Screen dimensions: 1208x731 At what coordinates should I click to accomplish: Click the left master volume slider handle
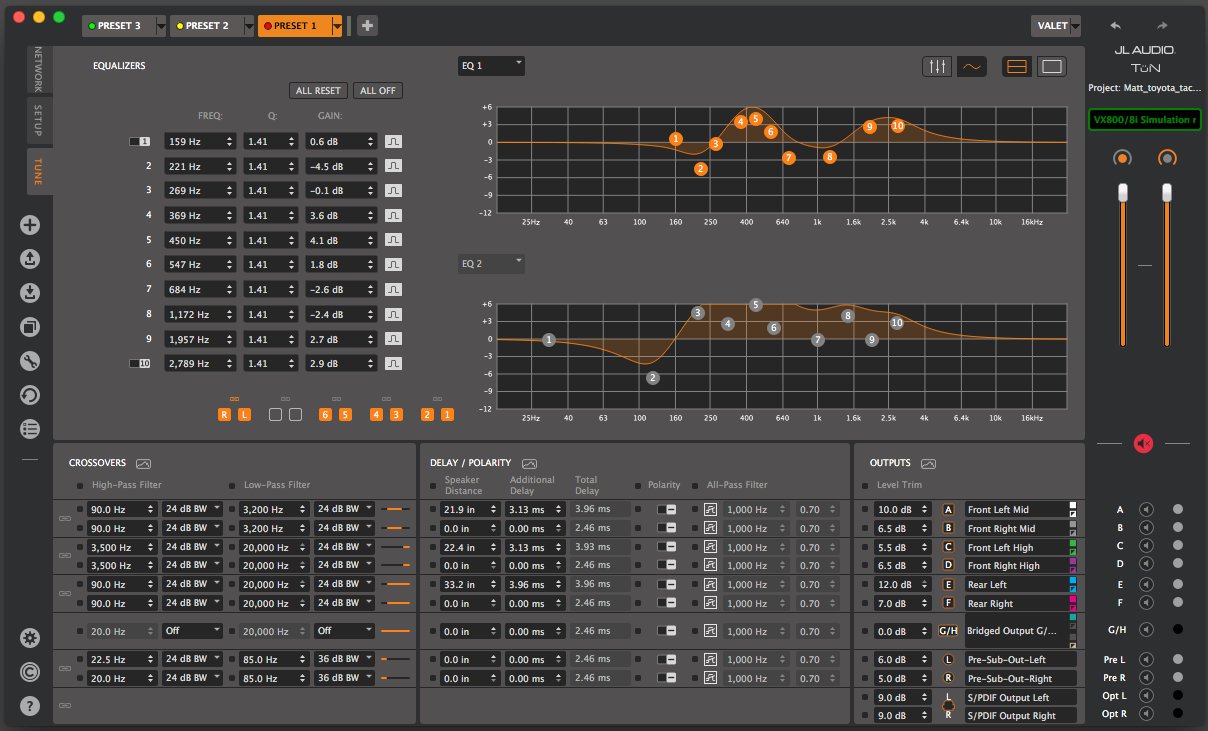1122,193
